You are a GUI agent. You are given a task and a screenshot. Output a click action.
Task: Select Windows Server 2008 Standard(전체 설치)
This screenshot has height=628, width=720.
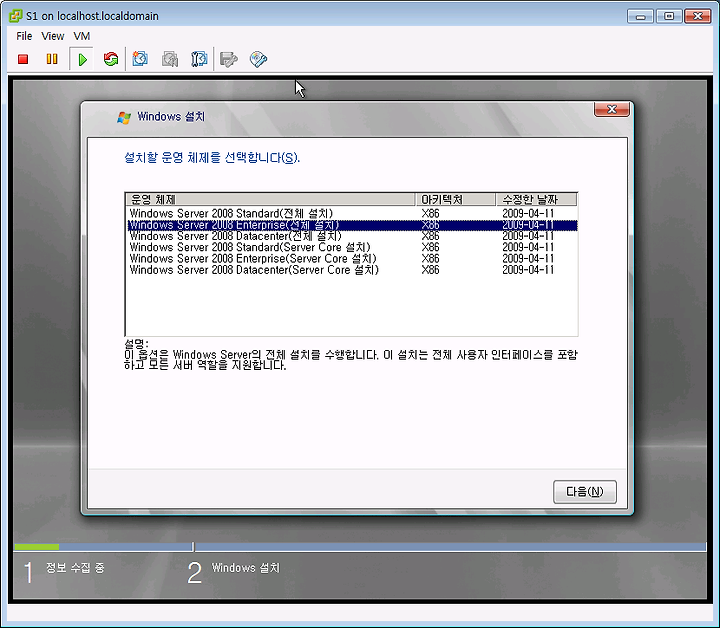(x=352, y=213)
